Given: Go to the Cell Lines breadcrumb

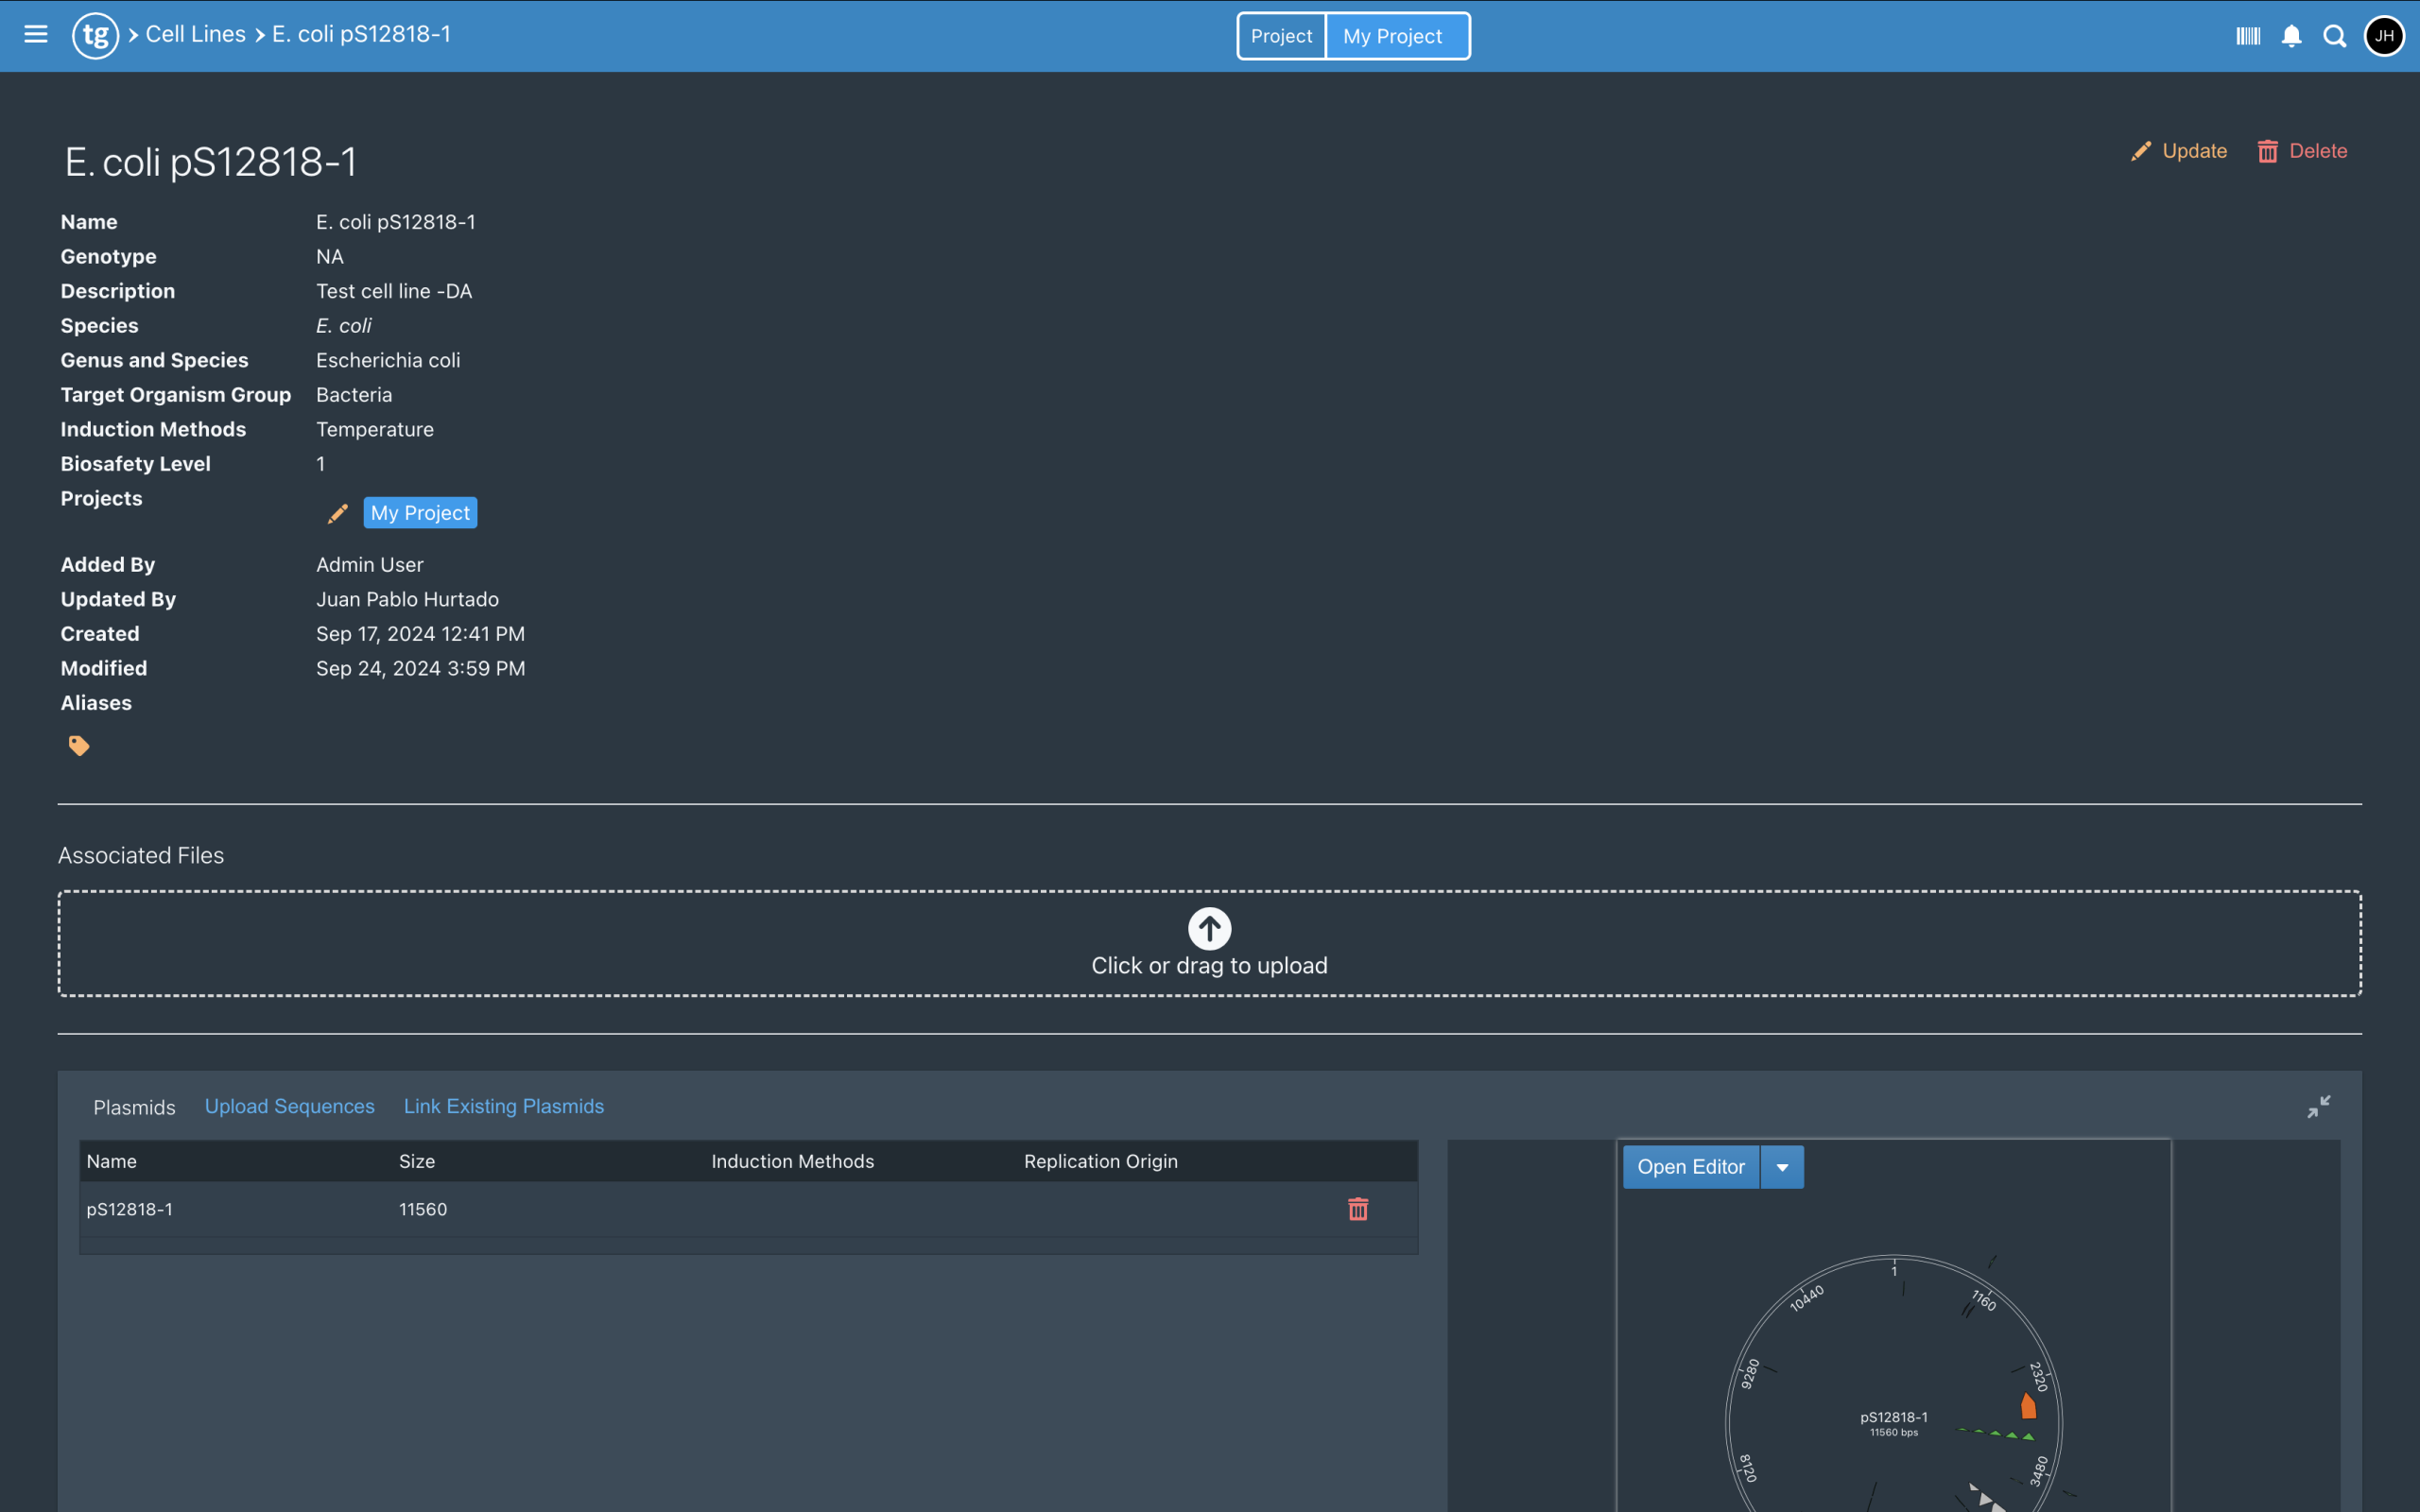Looking at the screenshot, I should tap(195, 34).
